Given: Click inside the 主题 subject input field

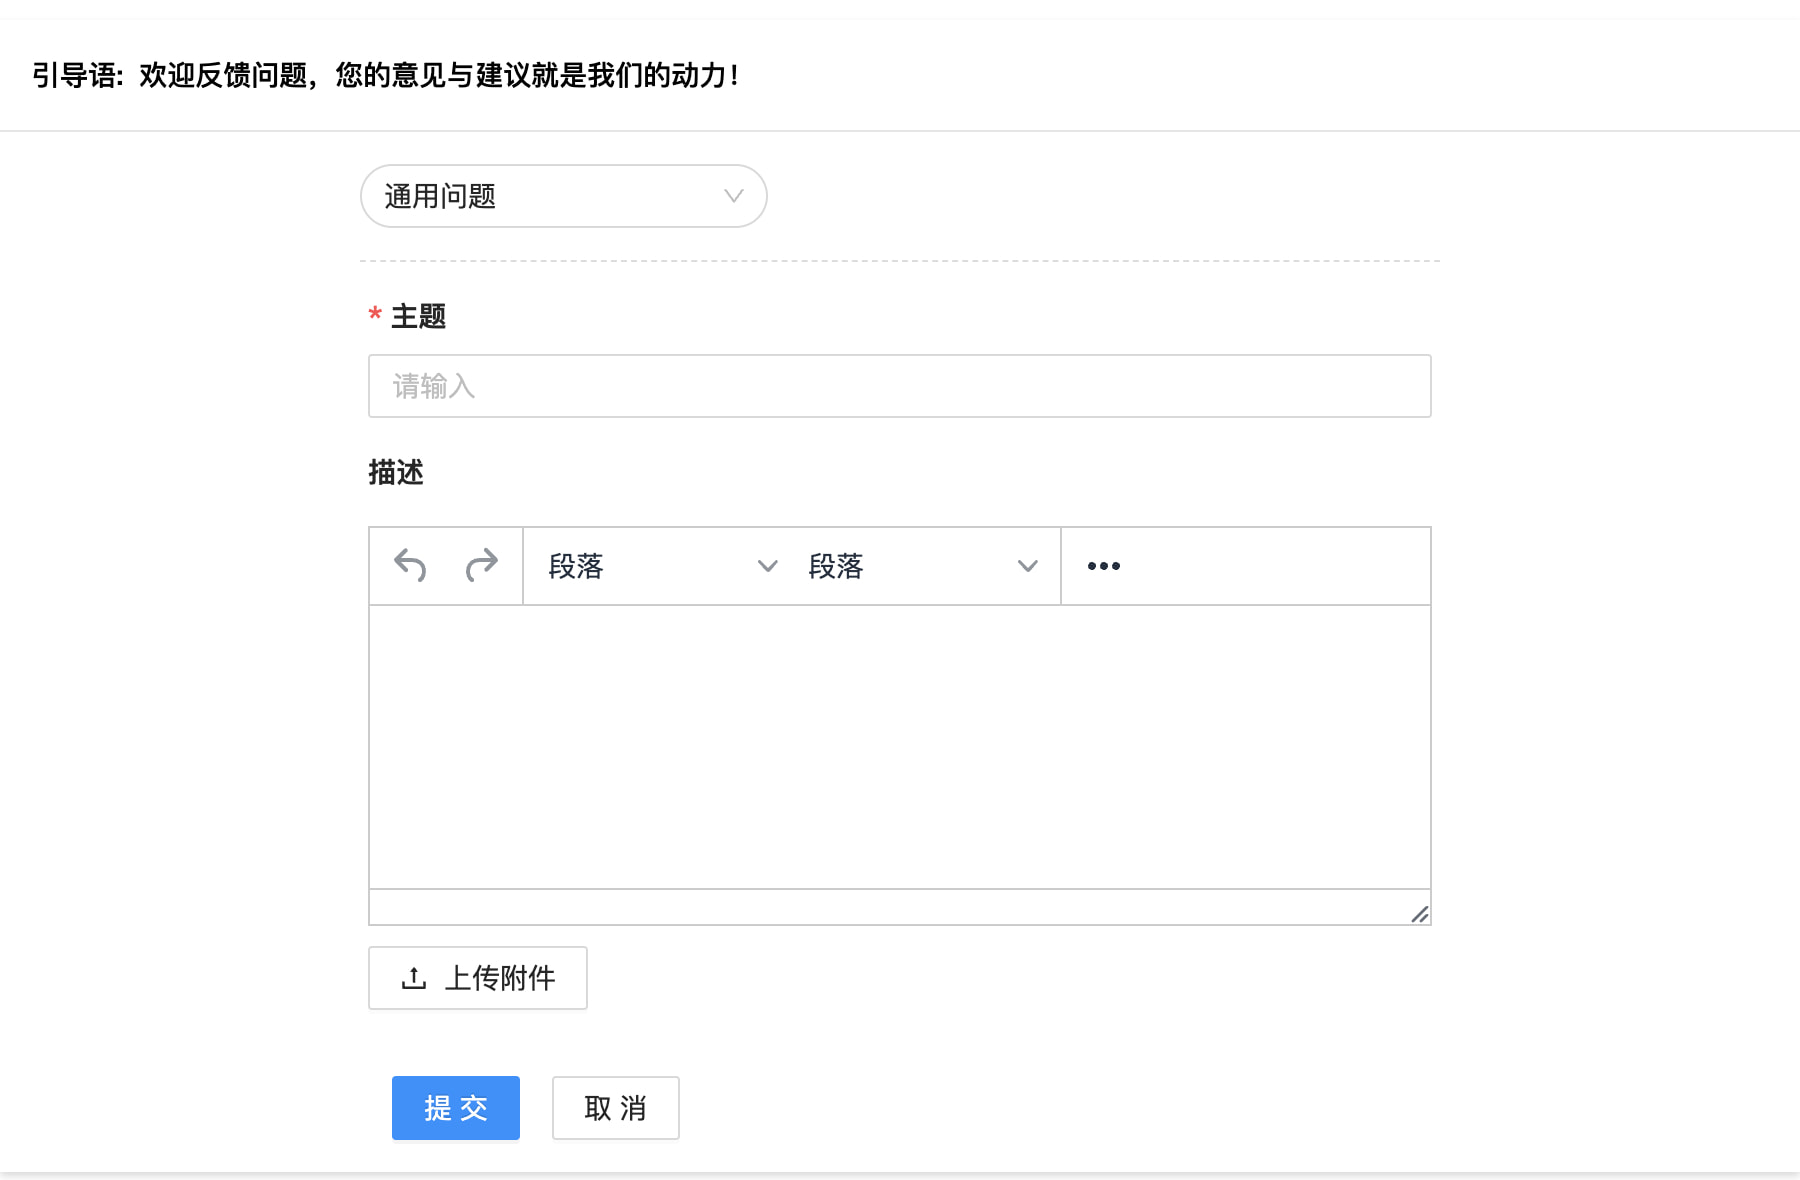Looking at the screenshot, I should coord(899,386).
